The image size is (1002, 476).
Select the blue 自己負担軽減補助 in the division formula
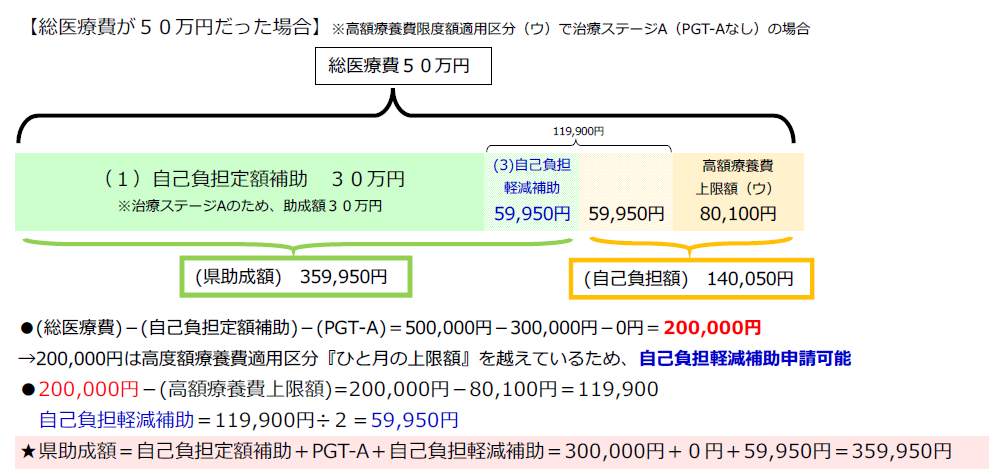[116, 420]
